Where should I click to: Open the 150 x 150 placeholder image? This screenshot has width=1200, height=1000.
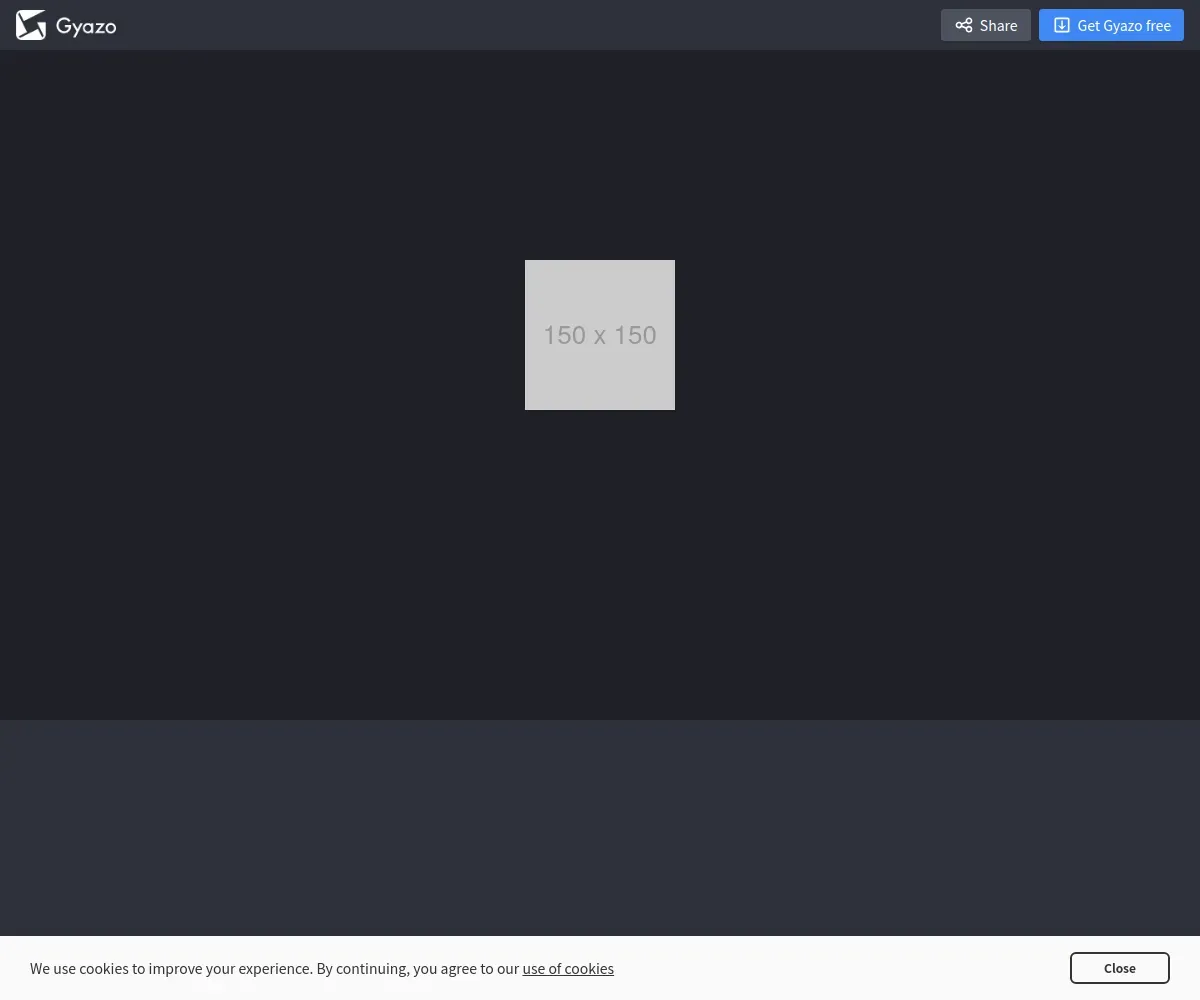(x=600, y=335)
